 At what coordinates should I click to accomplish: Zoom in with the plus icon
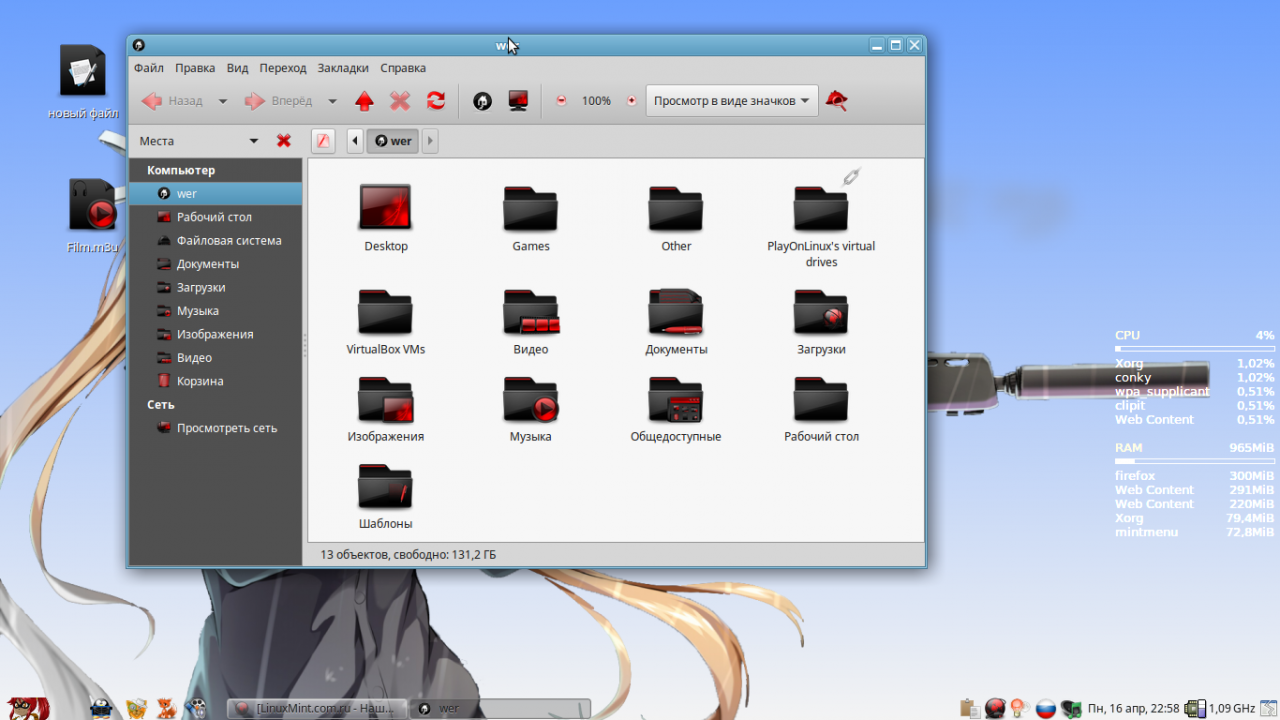[631, 101]
